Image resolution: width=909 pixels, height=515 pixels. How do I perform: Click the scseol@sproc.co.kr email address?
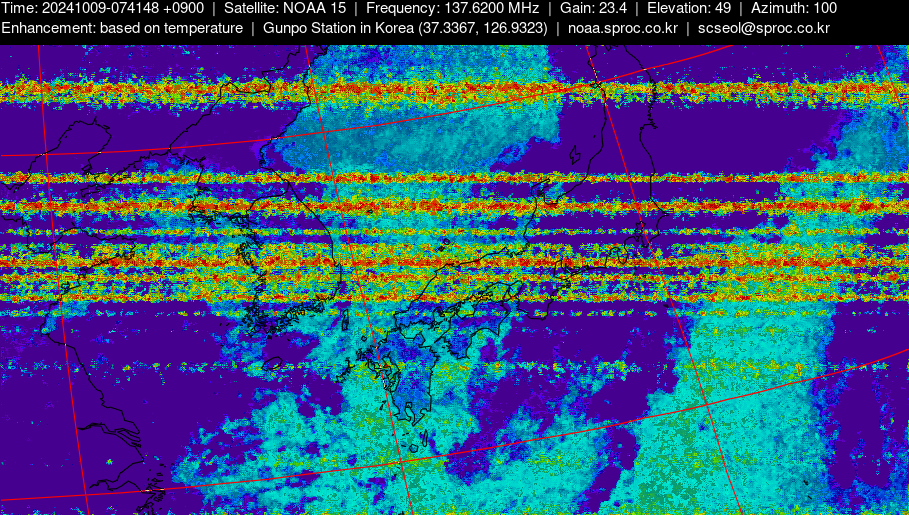(763, 28)
